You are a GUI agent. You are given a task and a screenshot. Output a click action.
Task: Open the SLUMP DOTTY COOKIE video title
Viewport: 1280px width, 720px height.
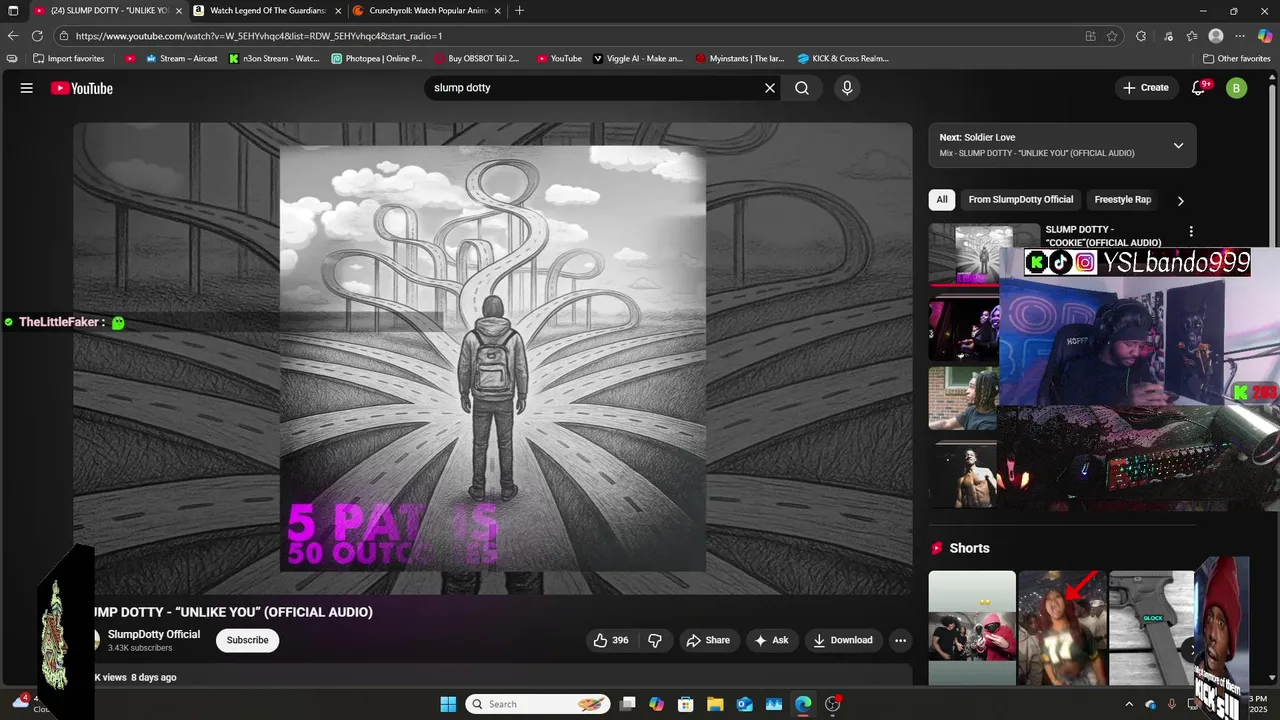[1103, 236]
